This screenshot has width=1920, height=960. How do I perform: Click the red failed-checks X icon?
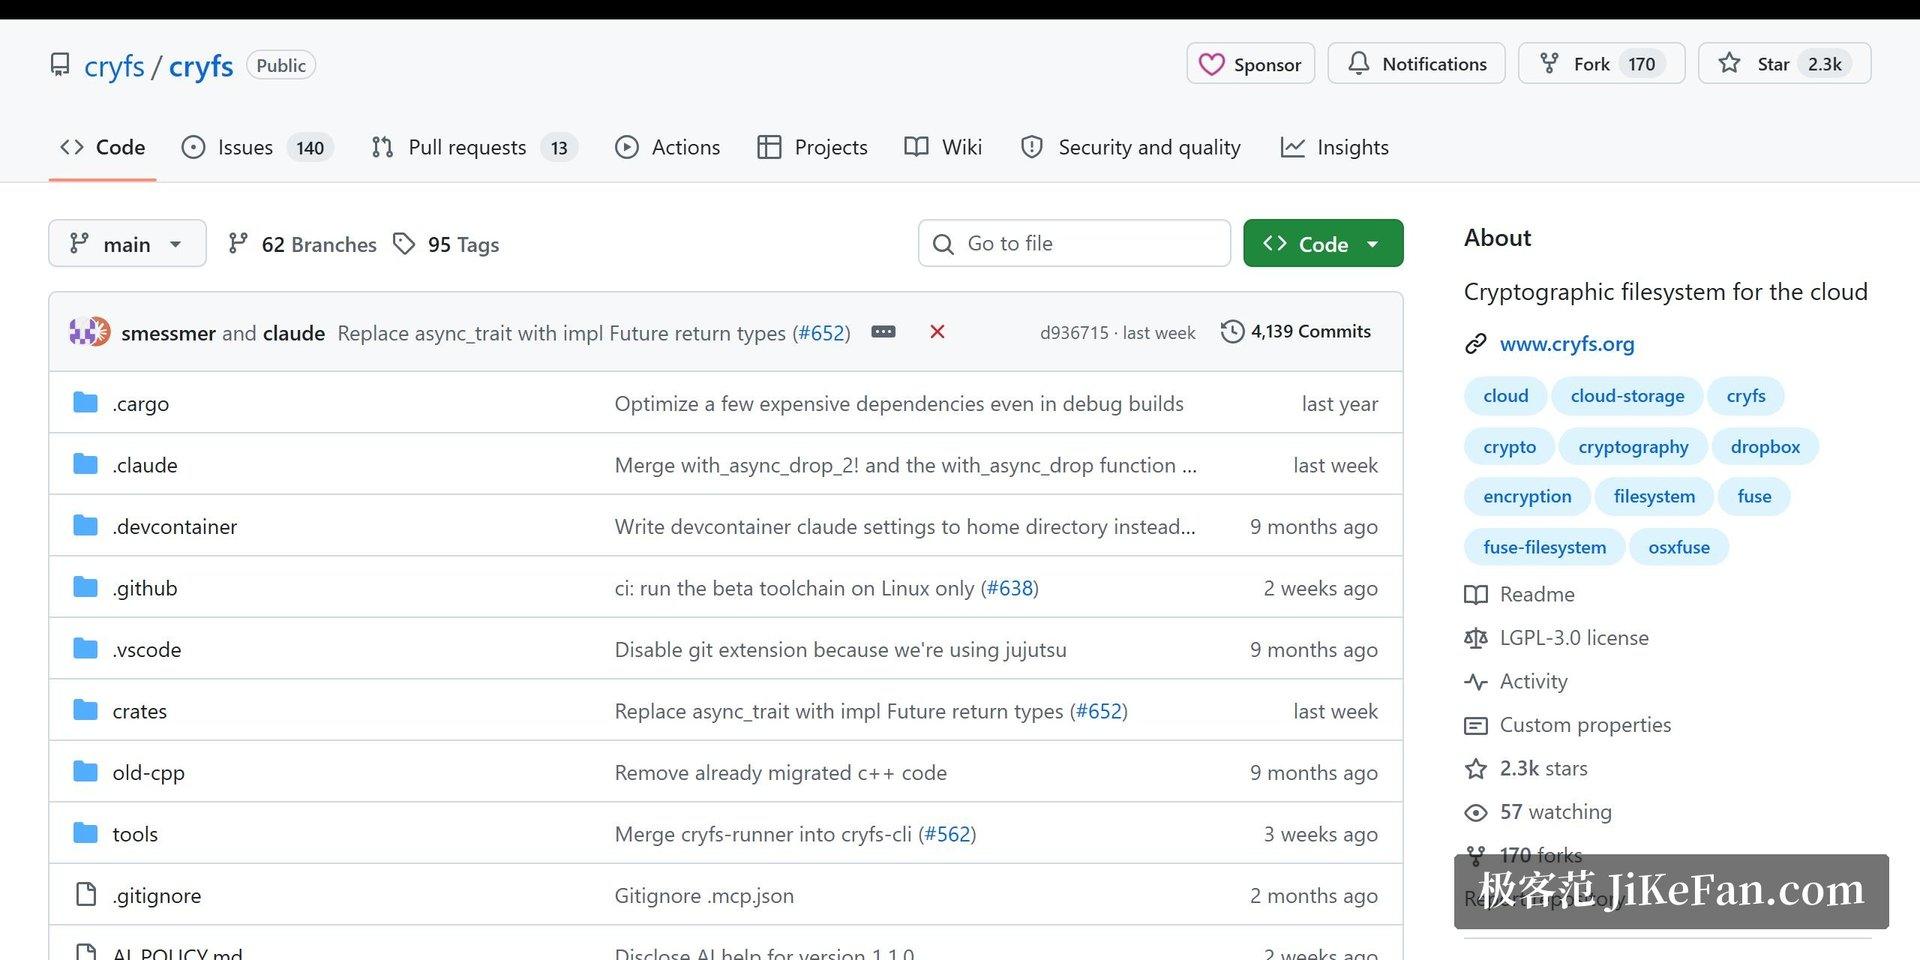pos(937,332)
